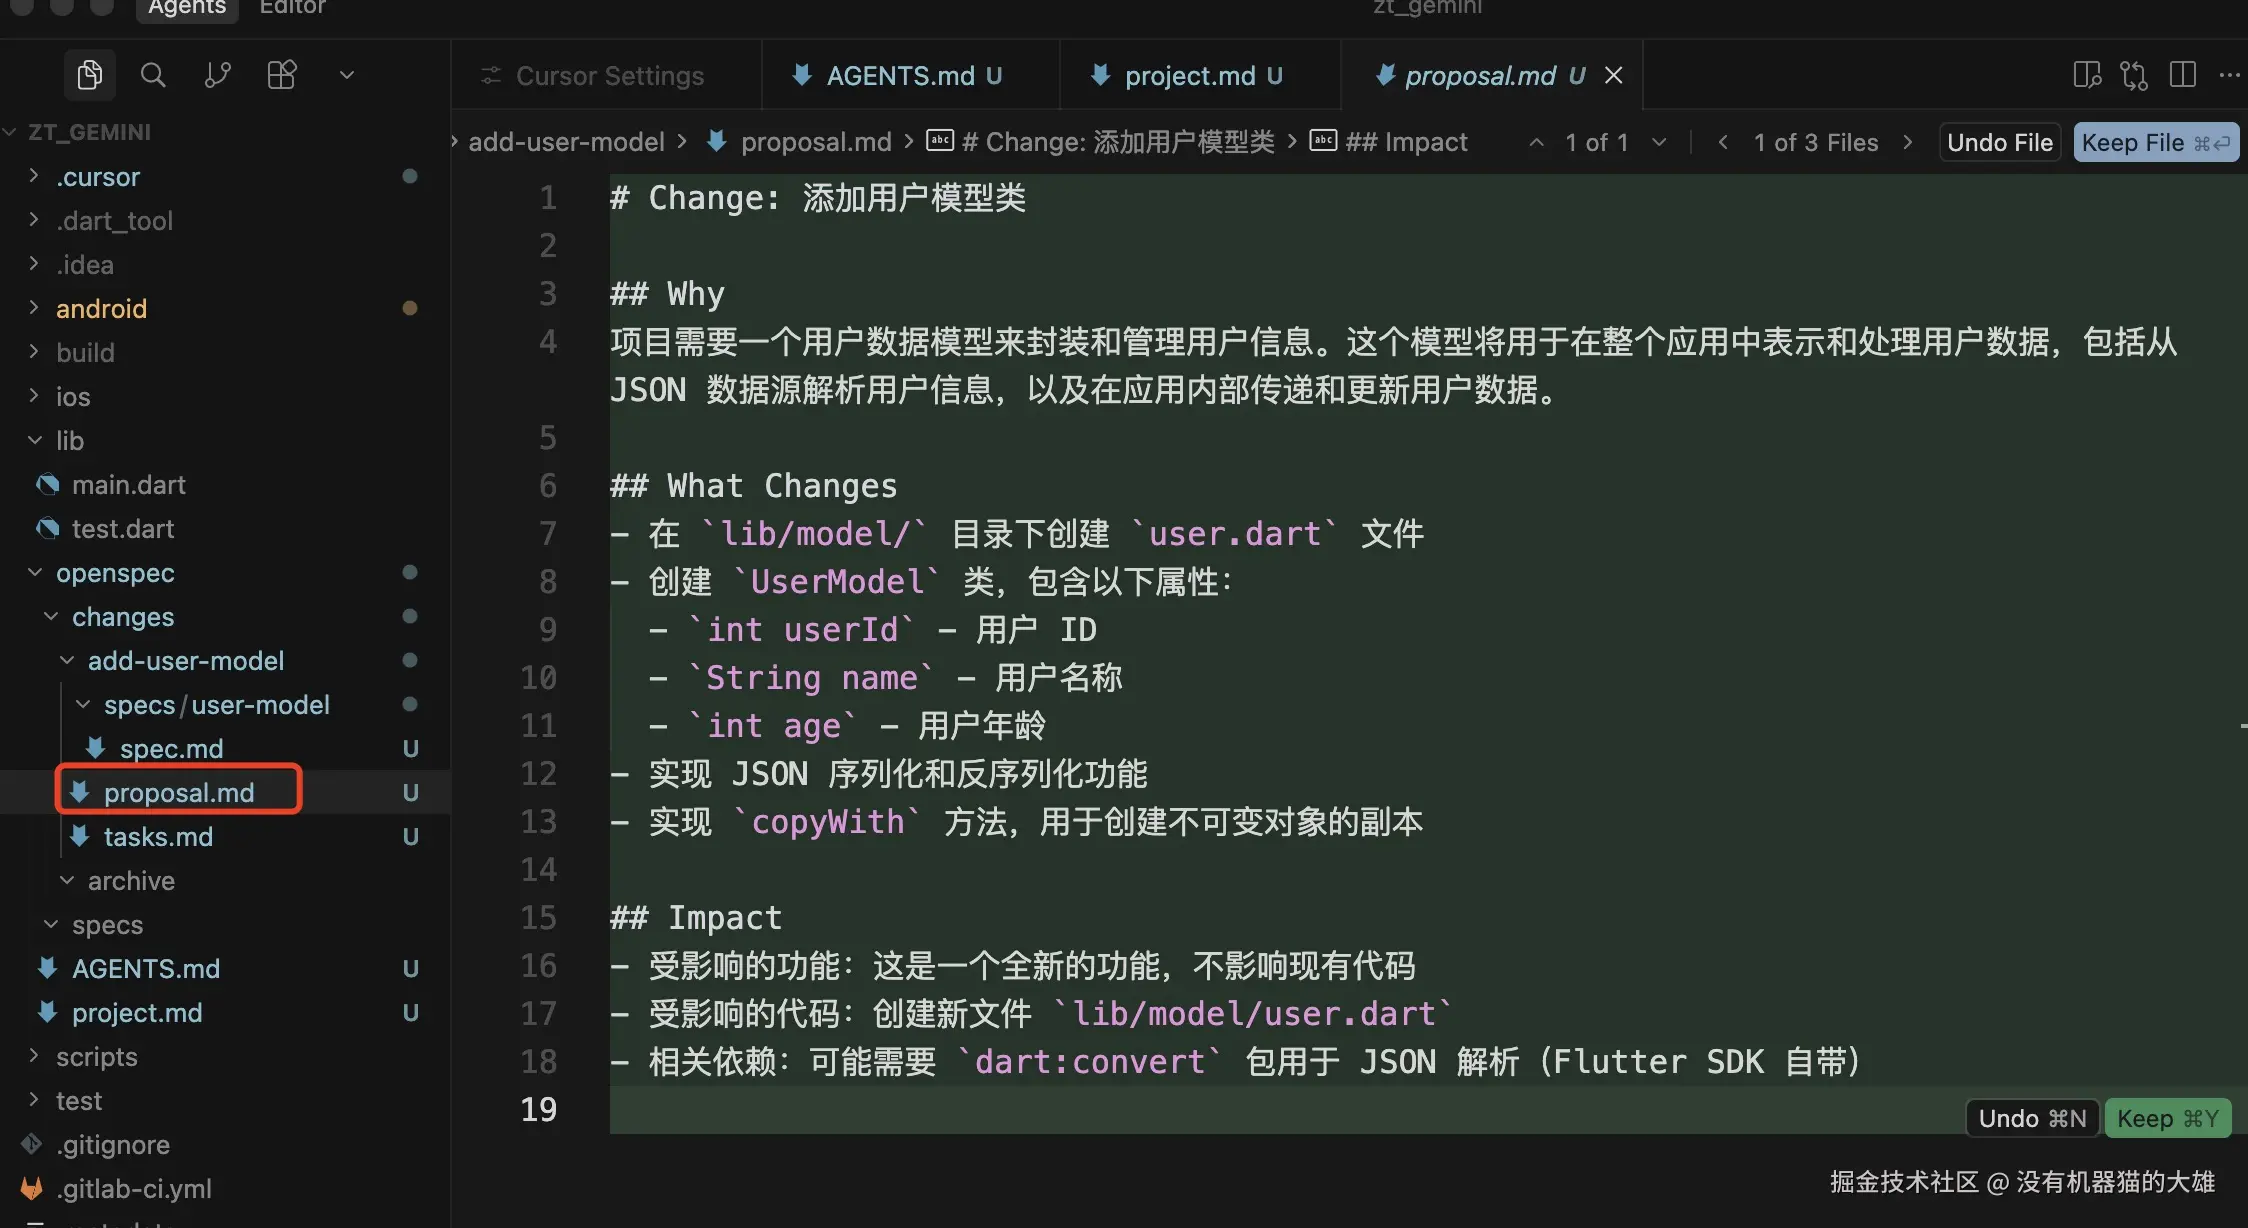Close the proposal.md tab
Viewport: 2248px width, 1228px height.
tap(1613, 76)
